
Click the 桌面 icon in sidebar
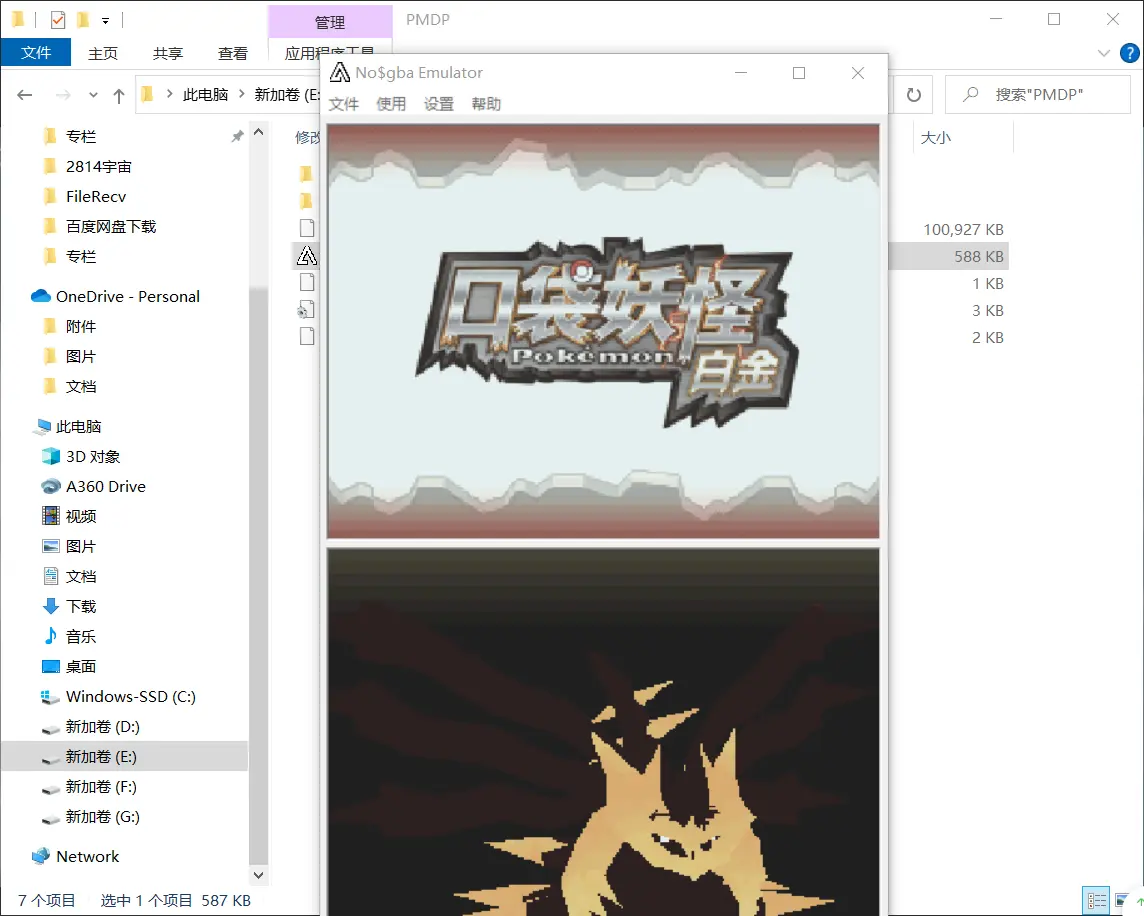[x=50, y=666]
